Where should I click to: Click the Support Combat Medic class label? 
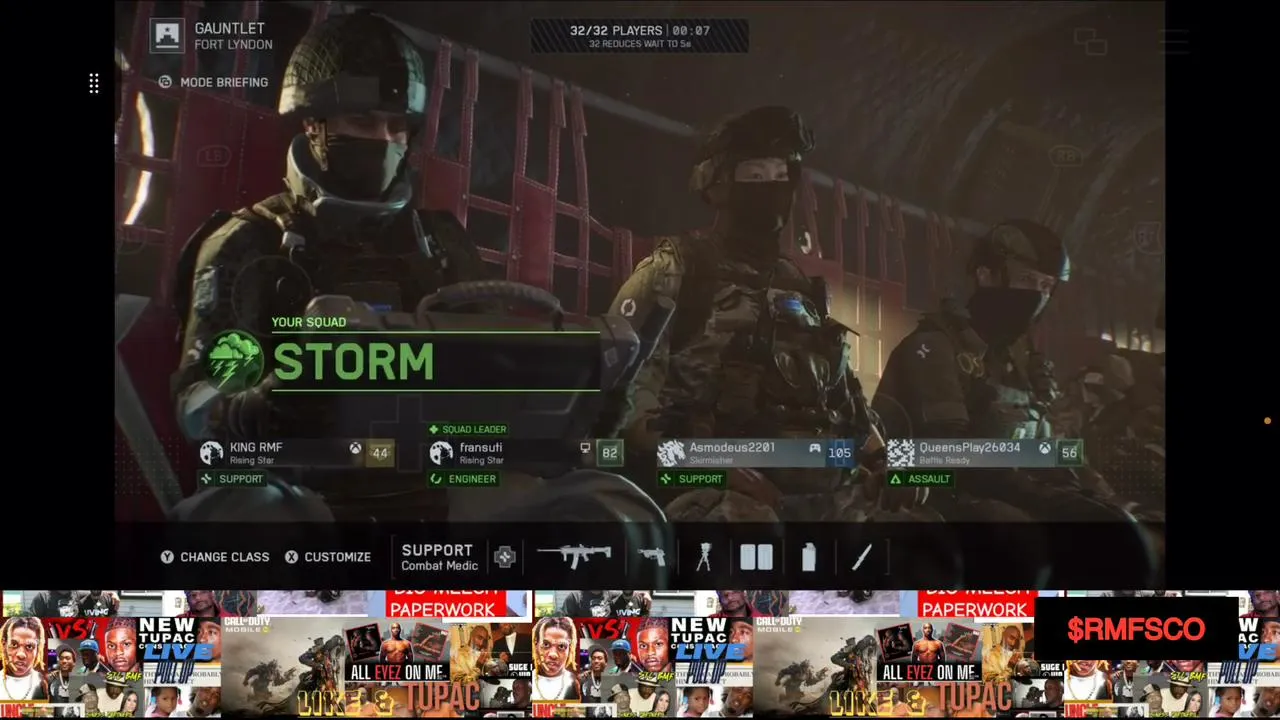(x=439, y=557)
